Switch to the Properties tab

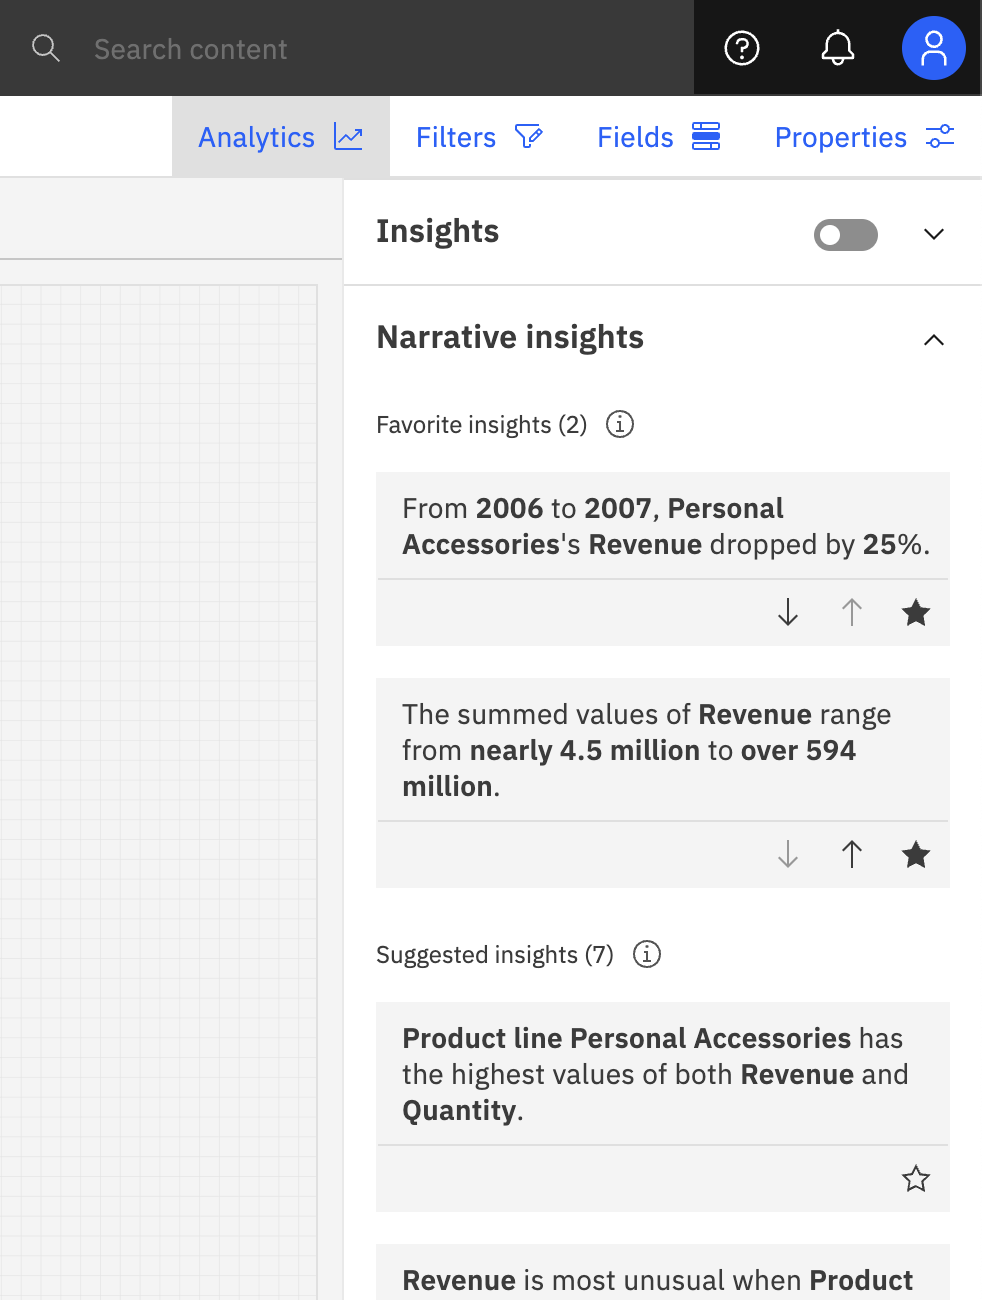click(x=840, y=136)
